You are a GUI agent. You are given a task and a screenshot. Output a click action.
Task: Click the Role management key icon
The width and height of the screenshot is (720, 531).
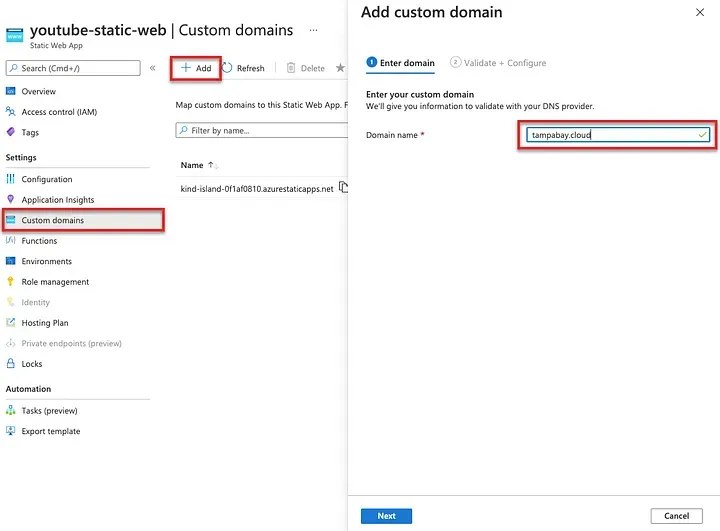11,281
